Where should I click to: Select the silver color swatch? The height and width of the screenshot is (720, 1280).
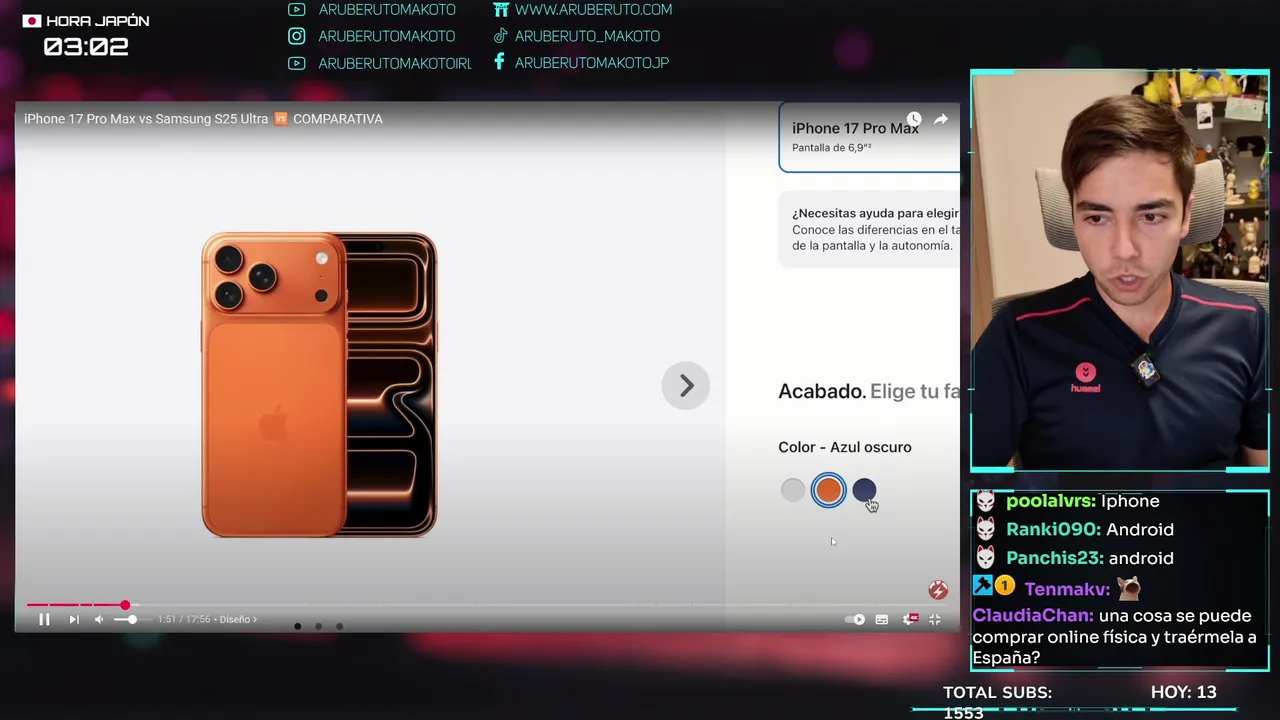[792, 490]
